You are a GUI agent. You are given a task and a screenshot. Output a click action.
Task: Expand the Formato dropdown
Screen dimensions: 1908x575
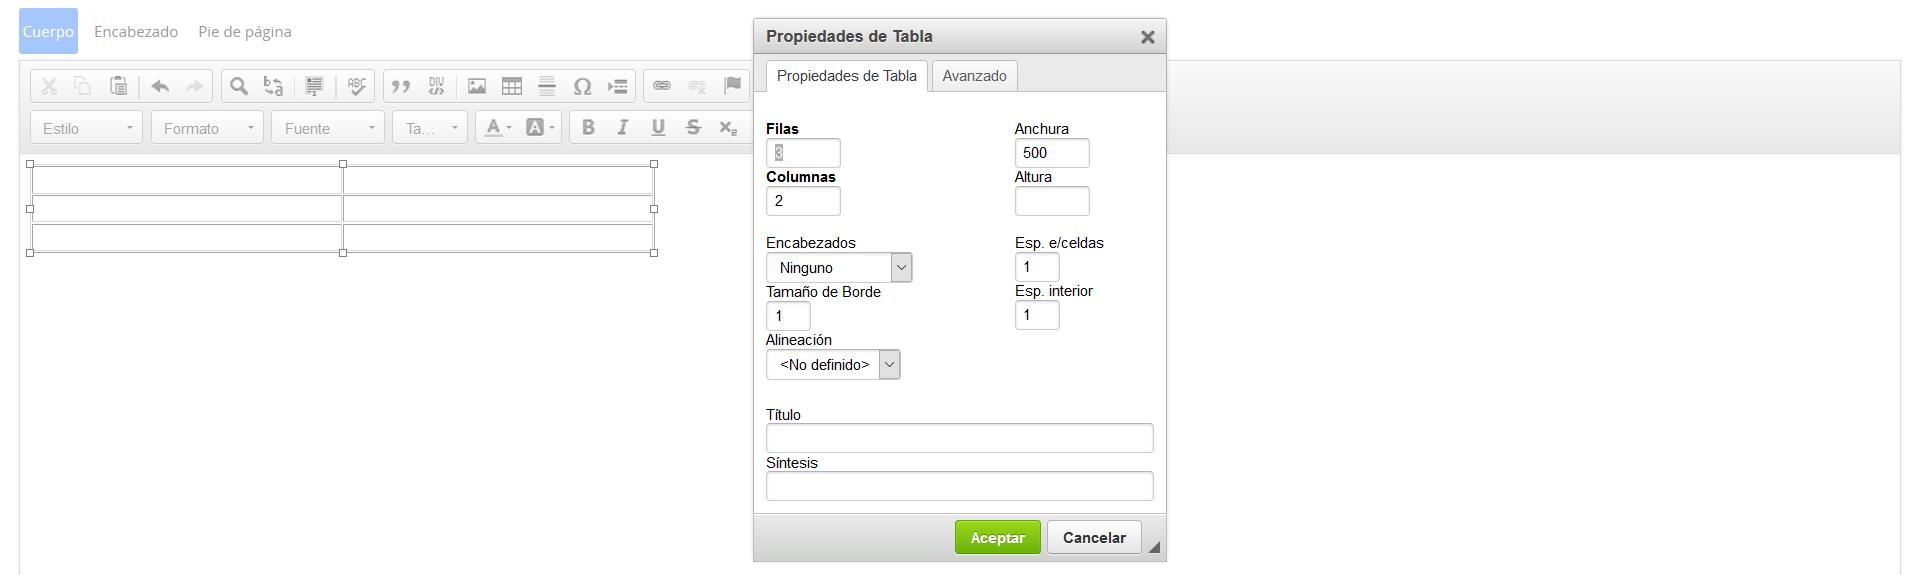(x=207, y=128)
